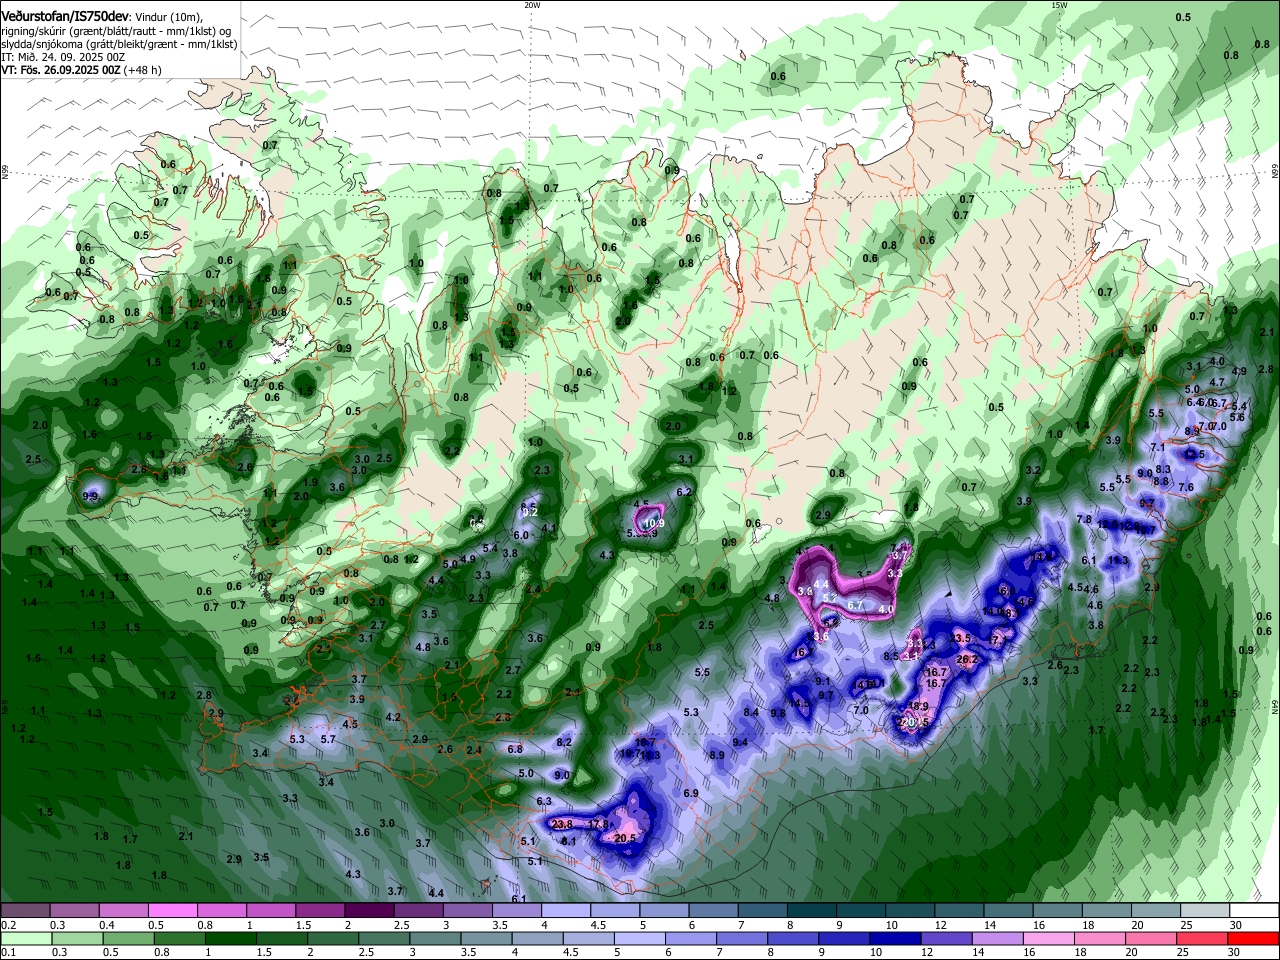Pick the red swatch at the rain legend end

click(x=1254, y=939)
